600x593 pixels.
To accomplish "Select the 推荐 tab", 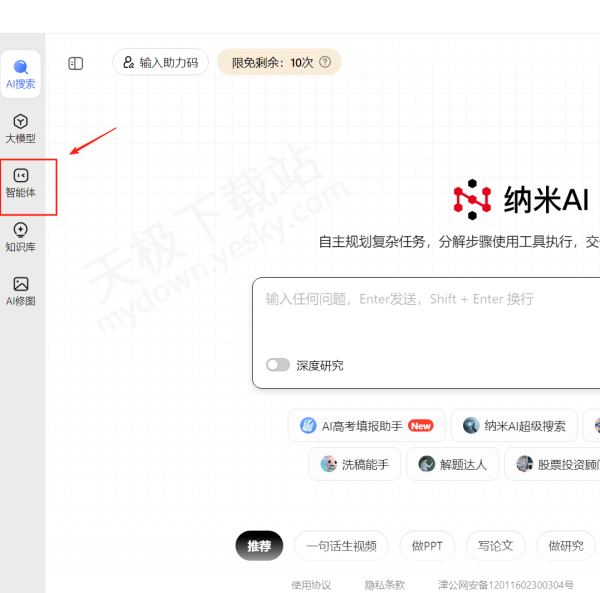I will [x=259, y=545].
